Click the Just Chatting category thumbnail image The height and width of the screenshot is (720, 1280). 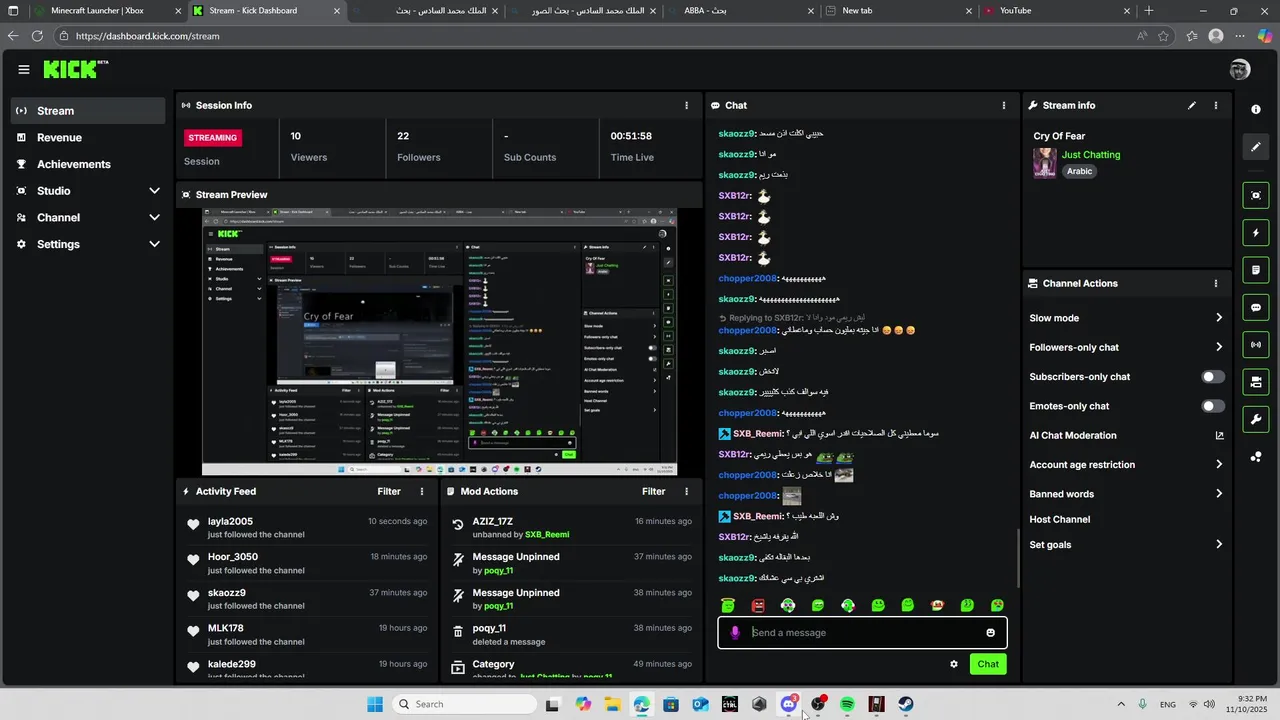[x=1045, y=163]
